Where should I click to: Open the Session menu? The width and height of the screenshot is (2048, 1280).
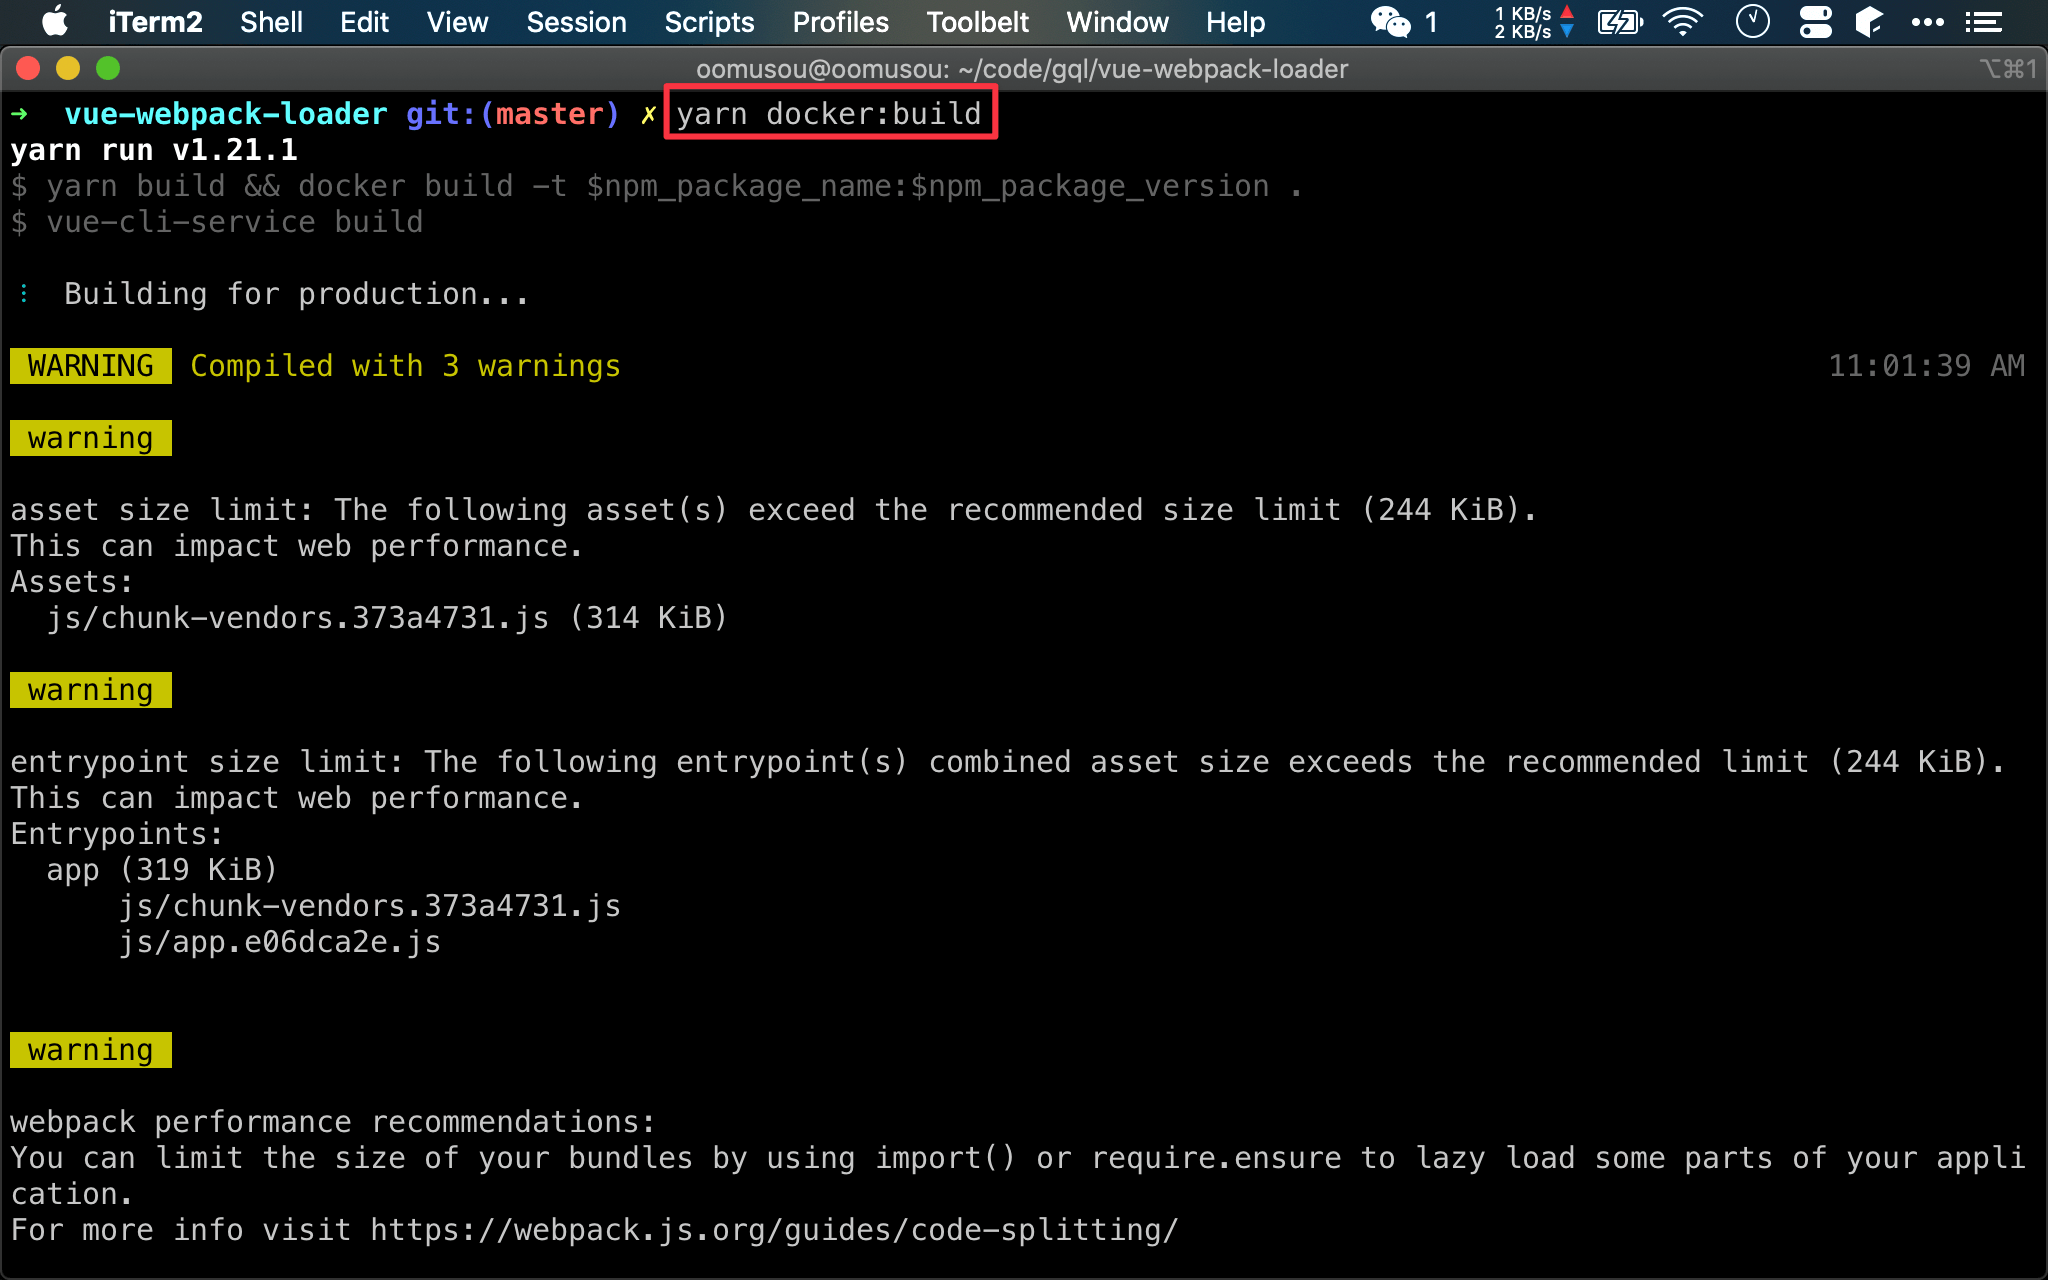577,21
